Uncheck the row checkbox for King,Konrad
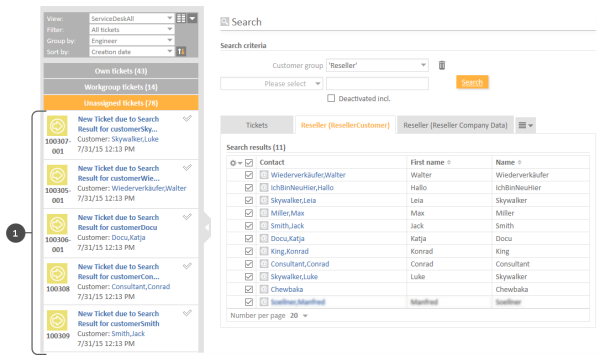This screenshot has height=361, width=600. [x=249, y=251]
